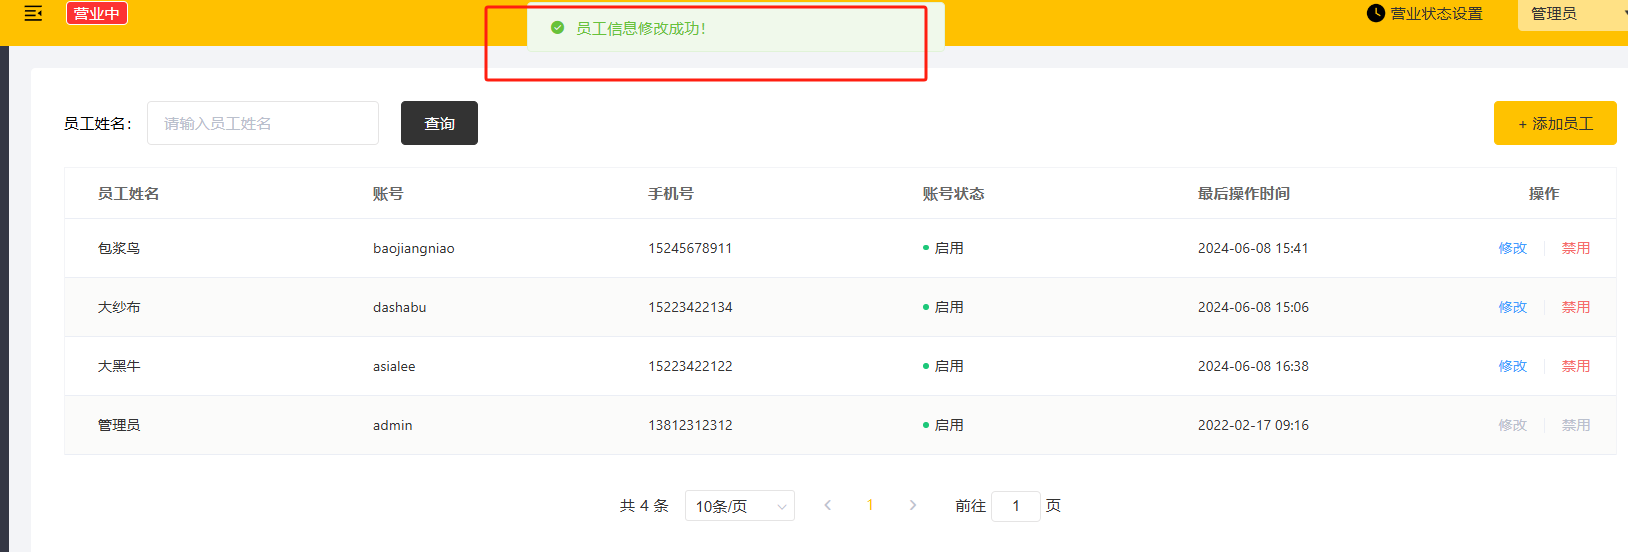
Task: Select page 1 in pagination
Action: coord(870,505)
